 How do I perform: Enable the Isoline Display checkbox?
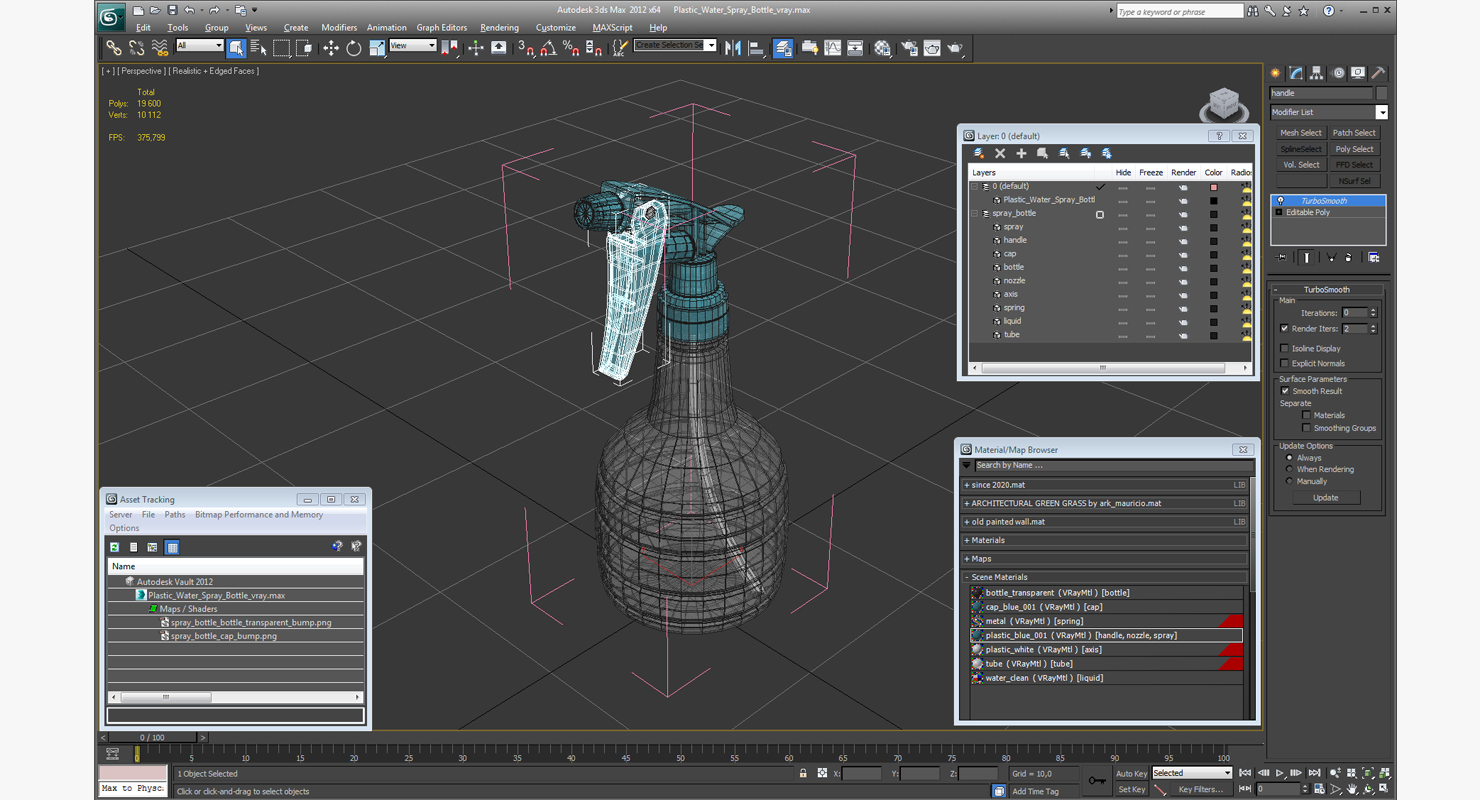[1285, 348]
